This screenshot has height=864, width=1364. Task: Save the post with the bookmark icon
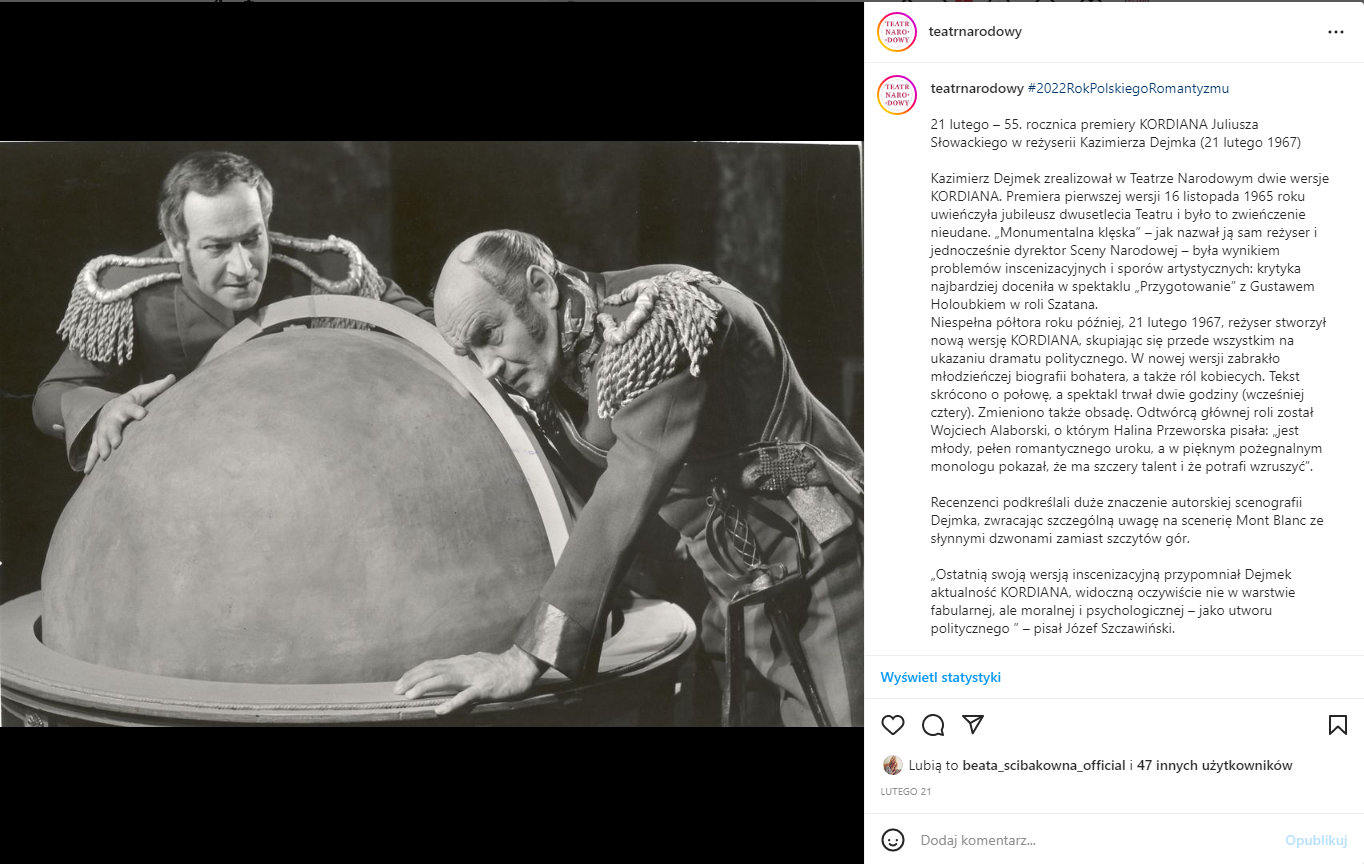point(1337,725)
